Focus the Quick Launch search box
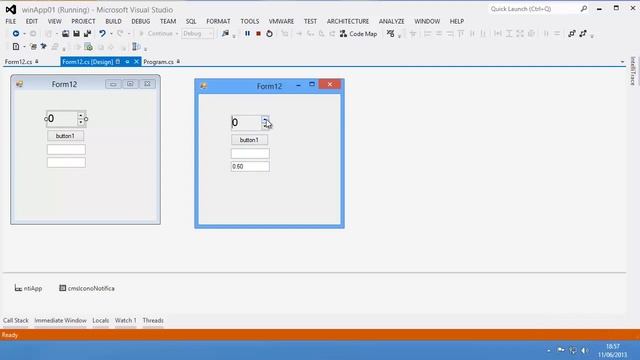 tap(533, 9)
